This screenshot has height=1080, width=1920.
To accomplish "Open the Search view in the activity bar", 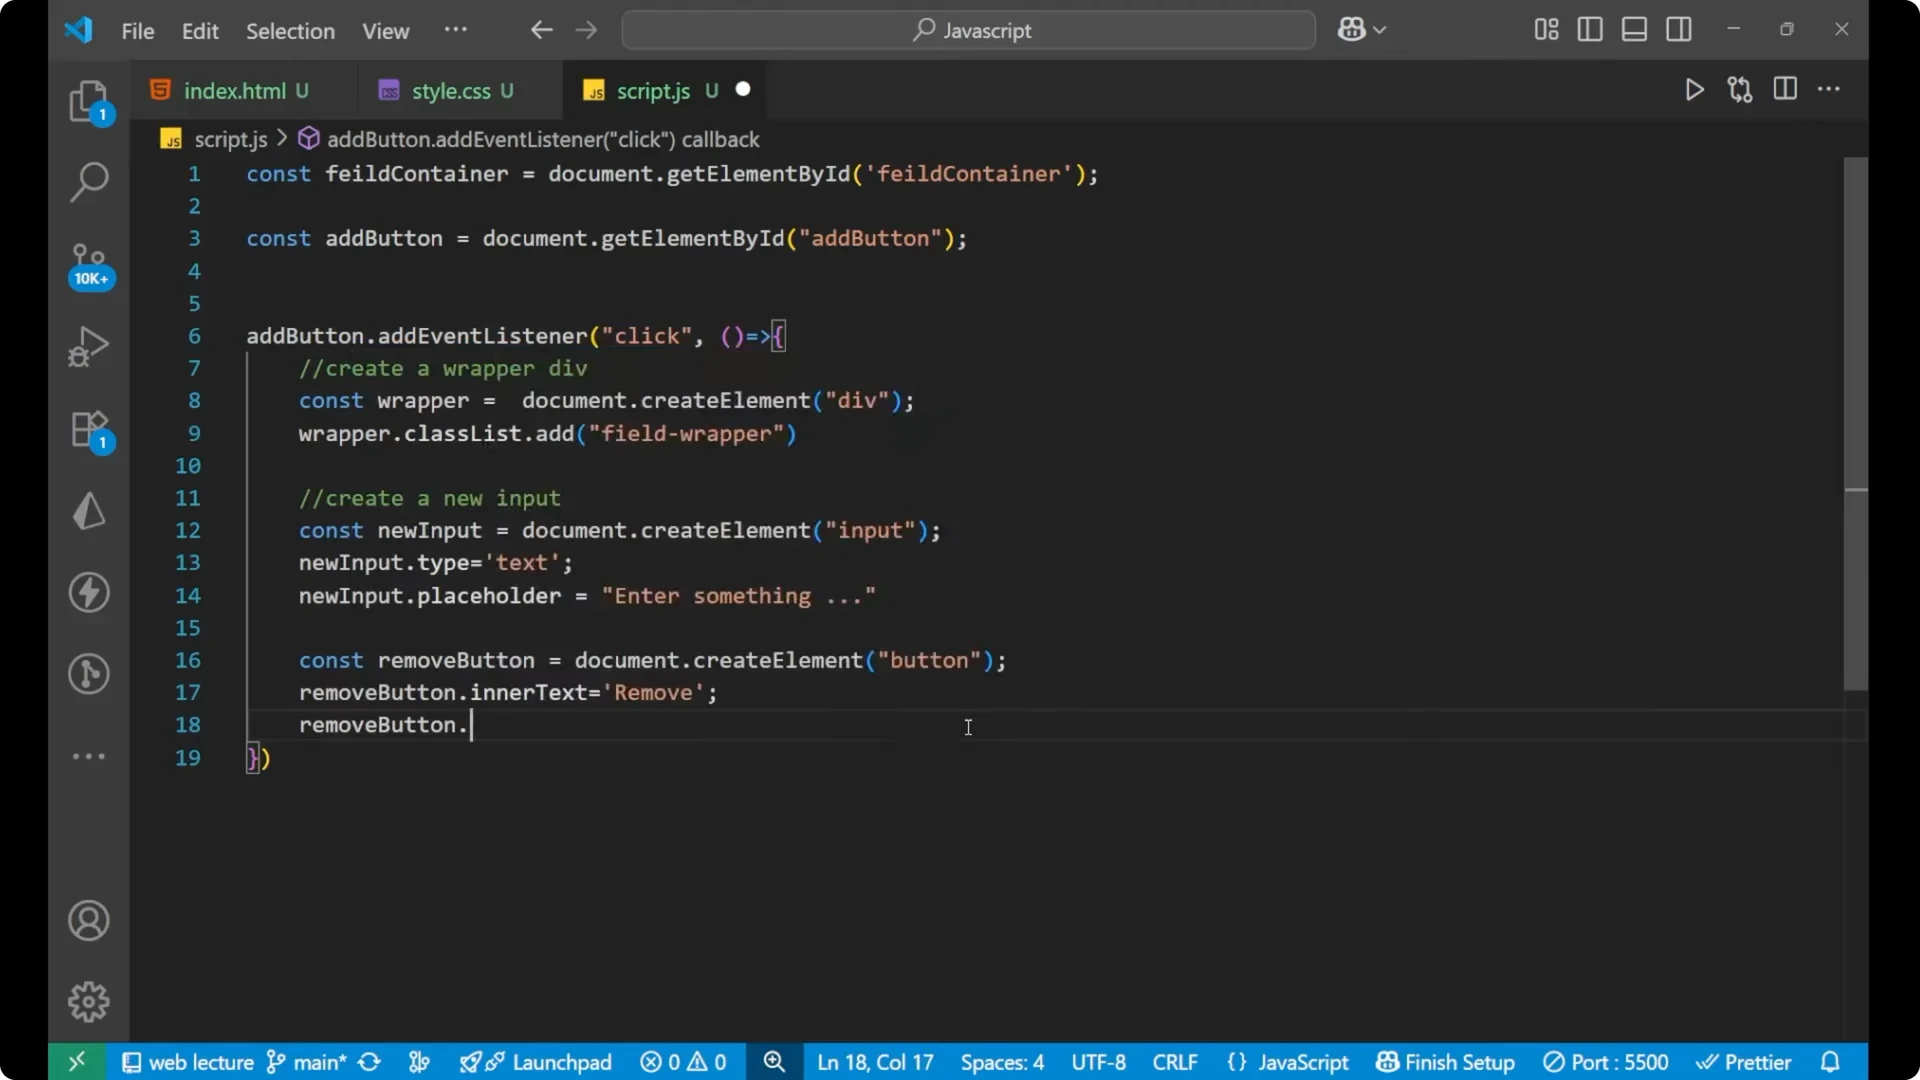I will pyautogui.click(x=89, y=182).
